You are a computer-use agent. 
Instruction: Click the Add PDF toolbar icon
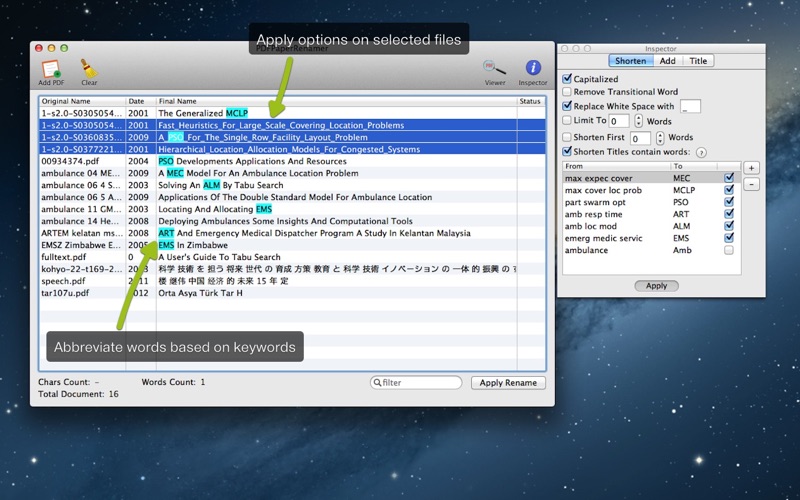pos(51,69)
